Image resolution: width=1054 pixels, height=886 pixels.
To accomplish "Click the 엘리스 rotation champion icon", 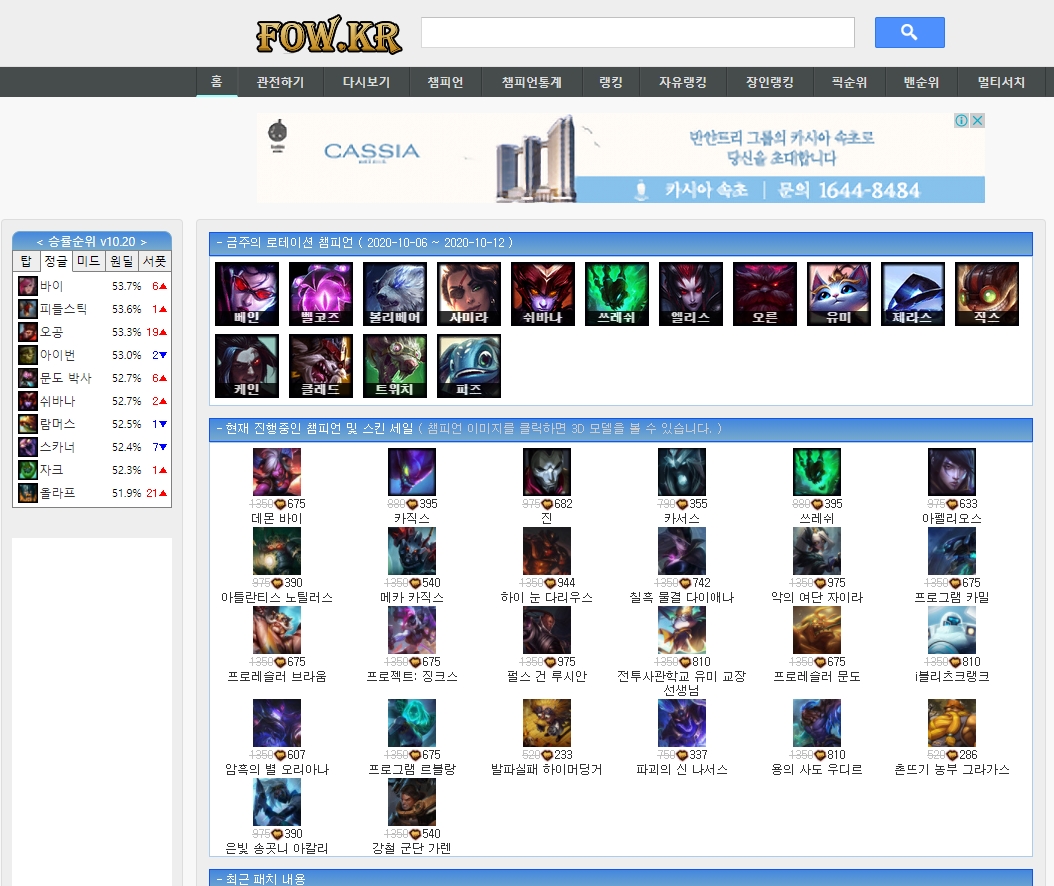I will [x=690, y=294].
